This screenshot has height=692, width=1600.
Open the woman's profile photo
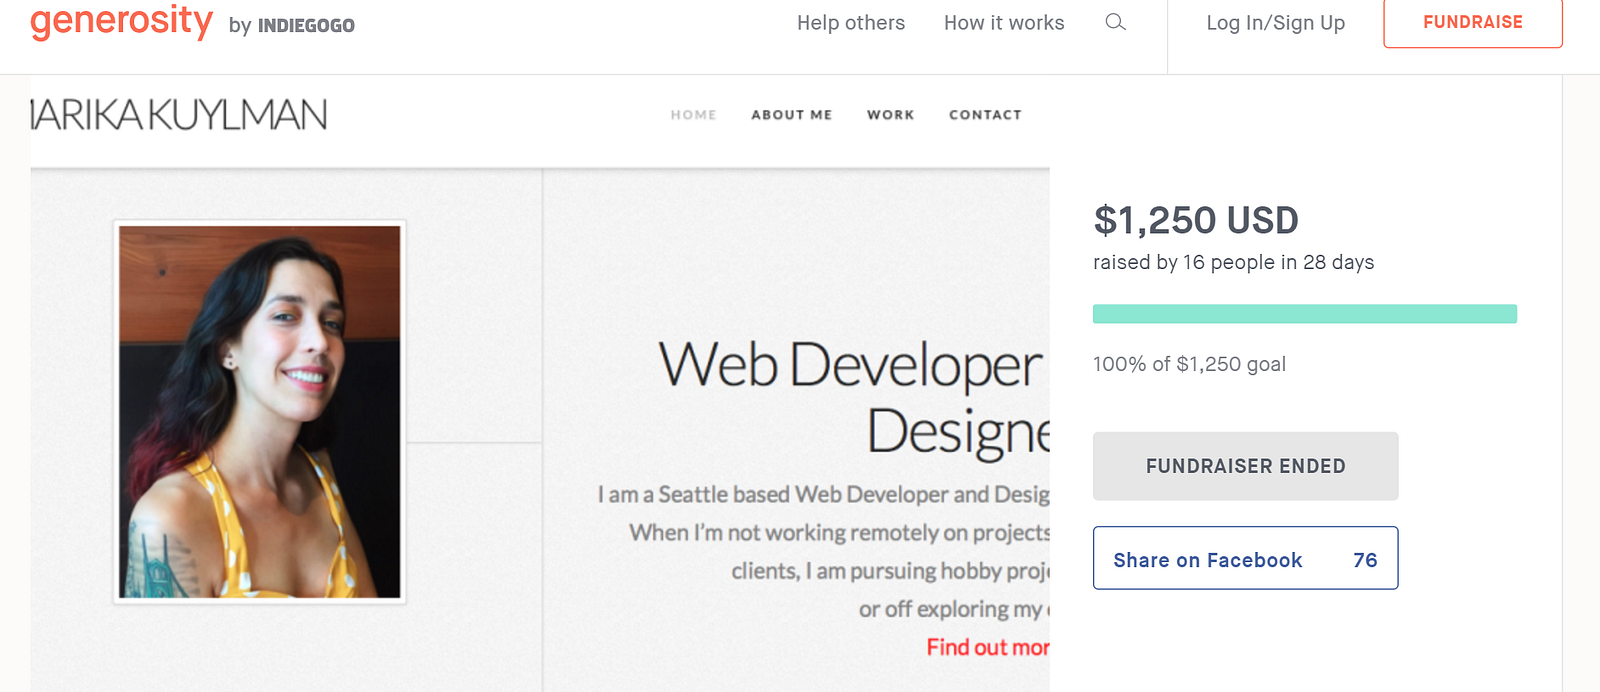260,412
